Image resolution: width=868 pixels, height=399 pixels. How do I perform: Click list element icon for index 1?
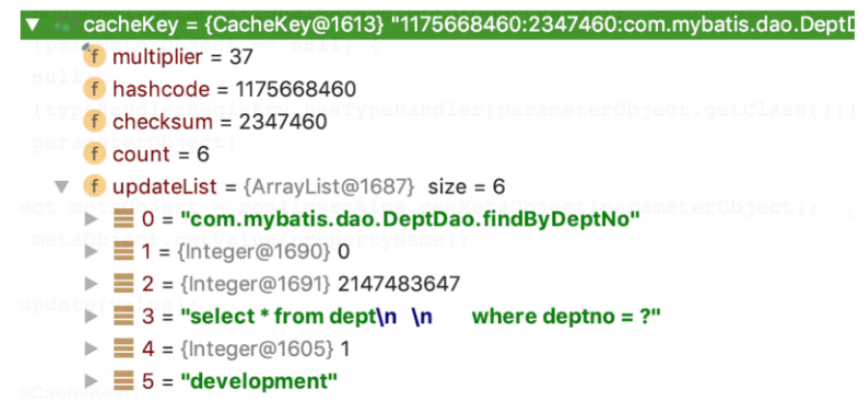(124, 252)
